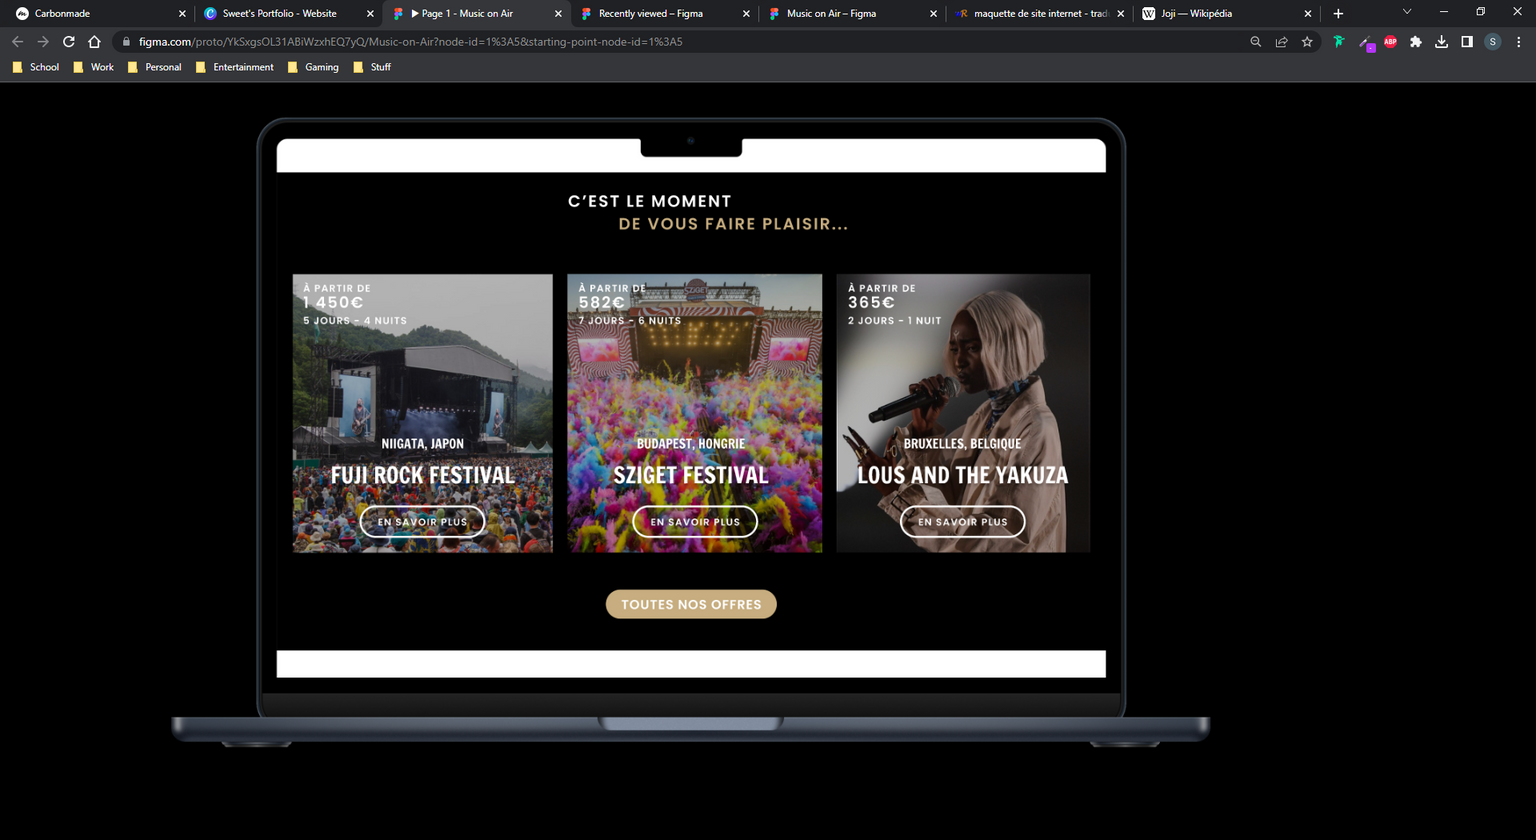Open the Extensions puzzle piece menu

1416,42
